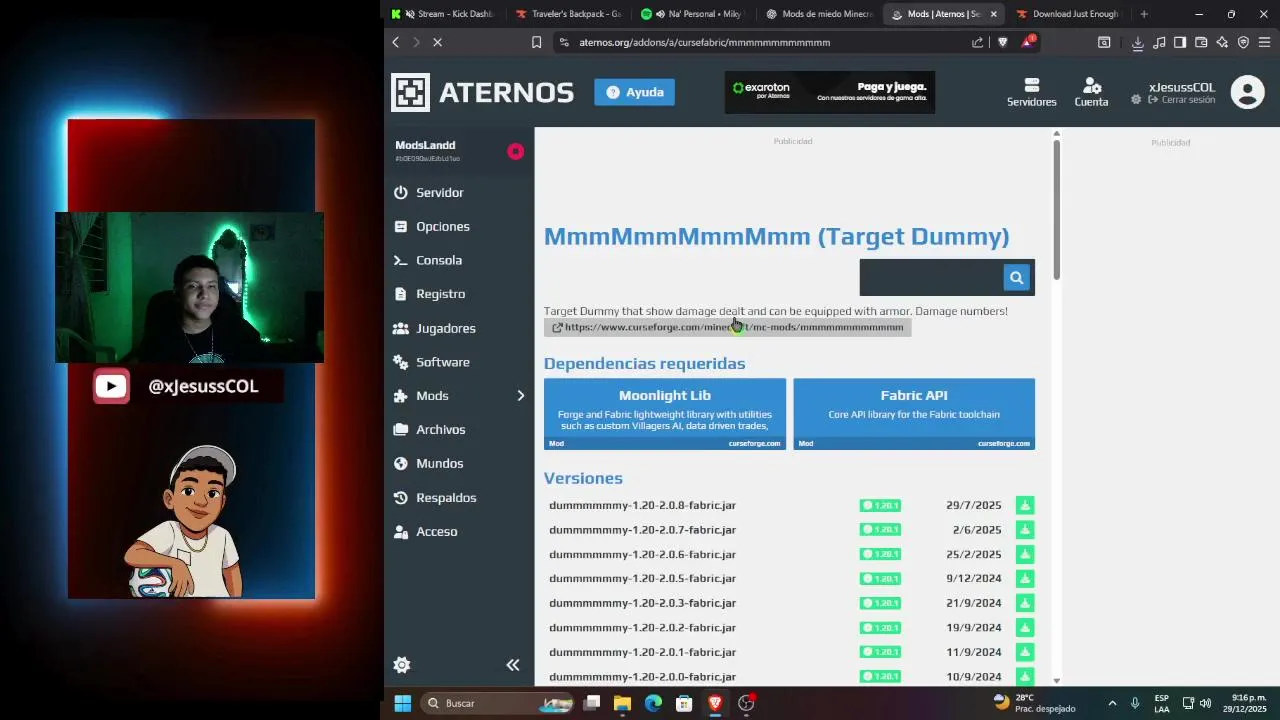Open a new browser tab
Screen dimensions: 1280x720
click(x=1144, y=14)
